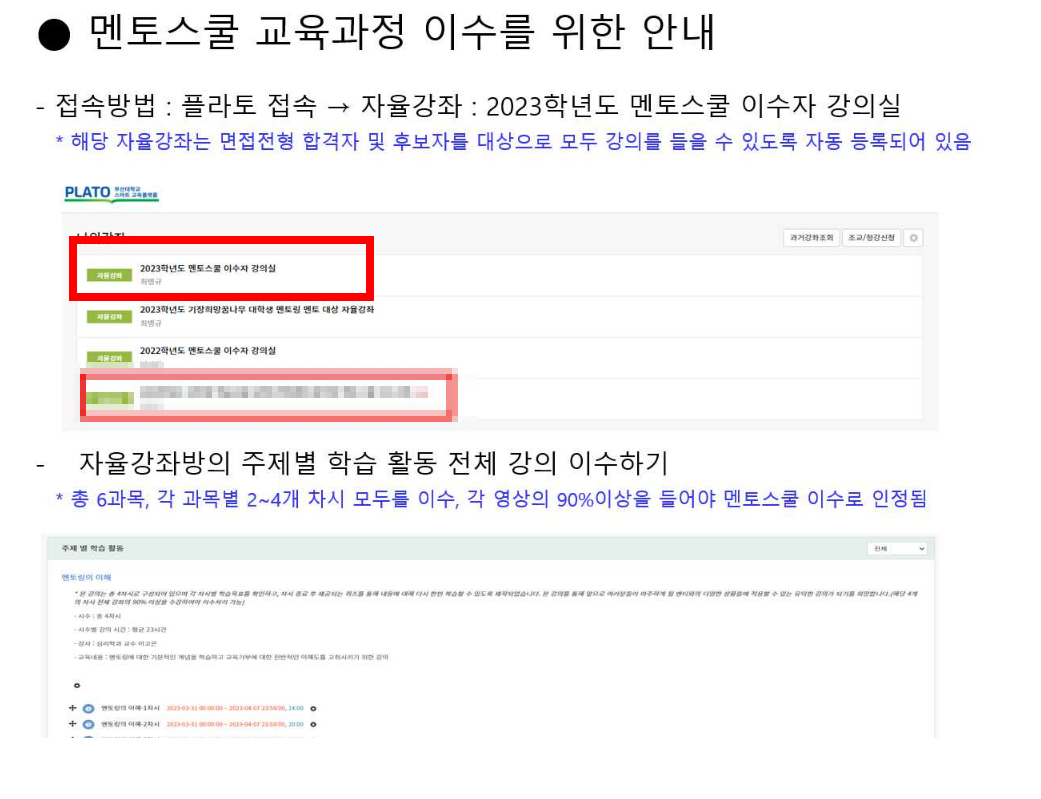Open the 과거강좌조회 button
The height and width of the screenshot is (799, 1041).
(811, 238)
